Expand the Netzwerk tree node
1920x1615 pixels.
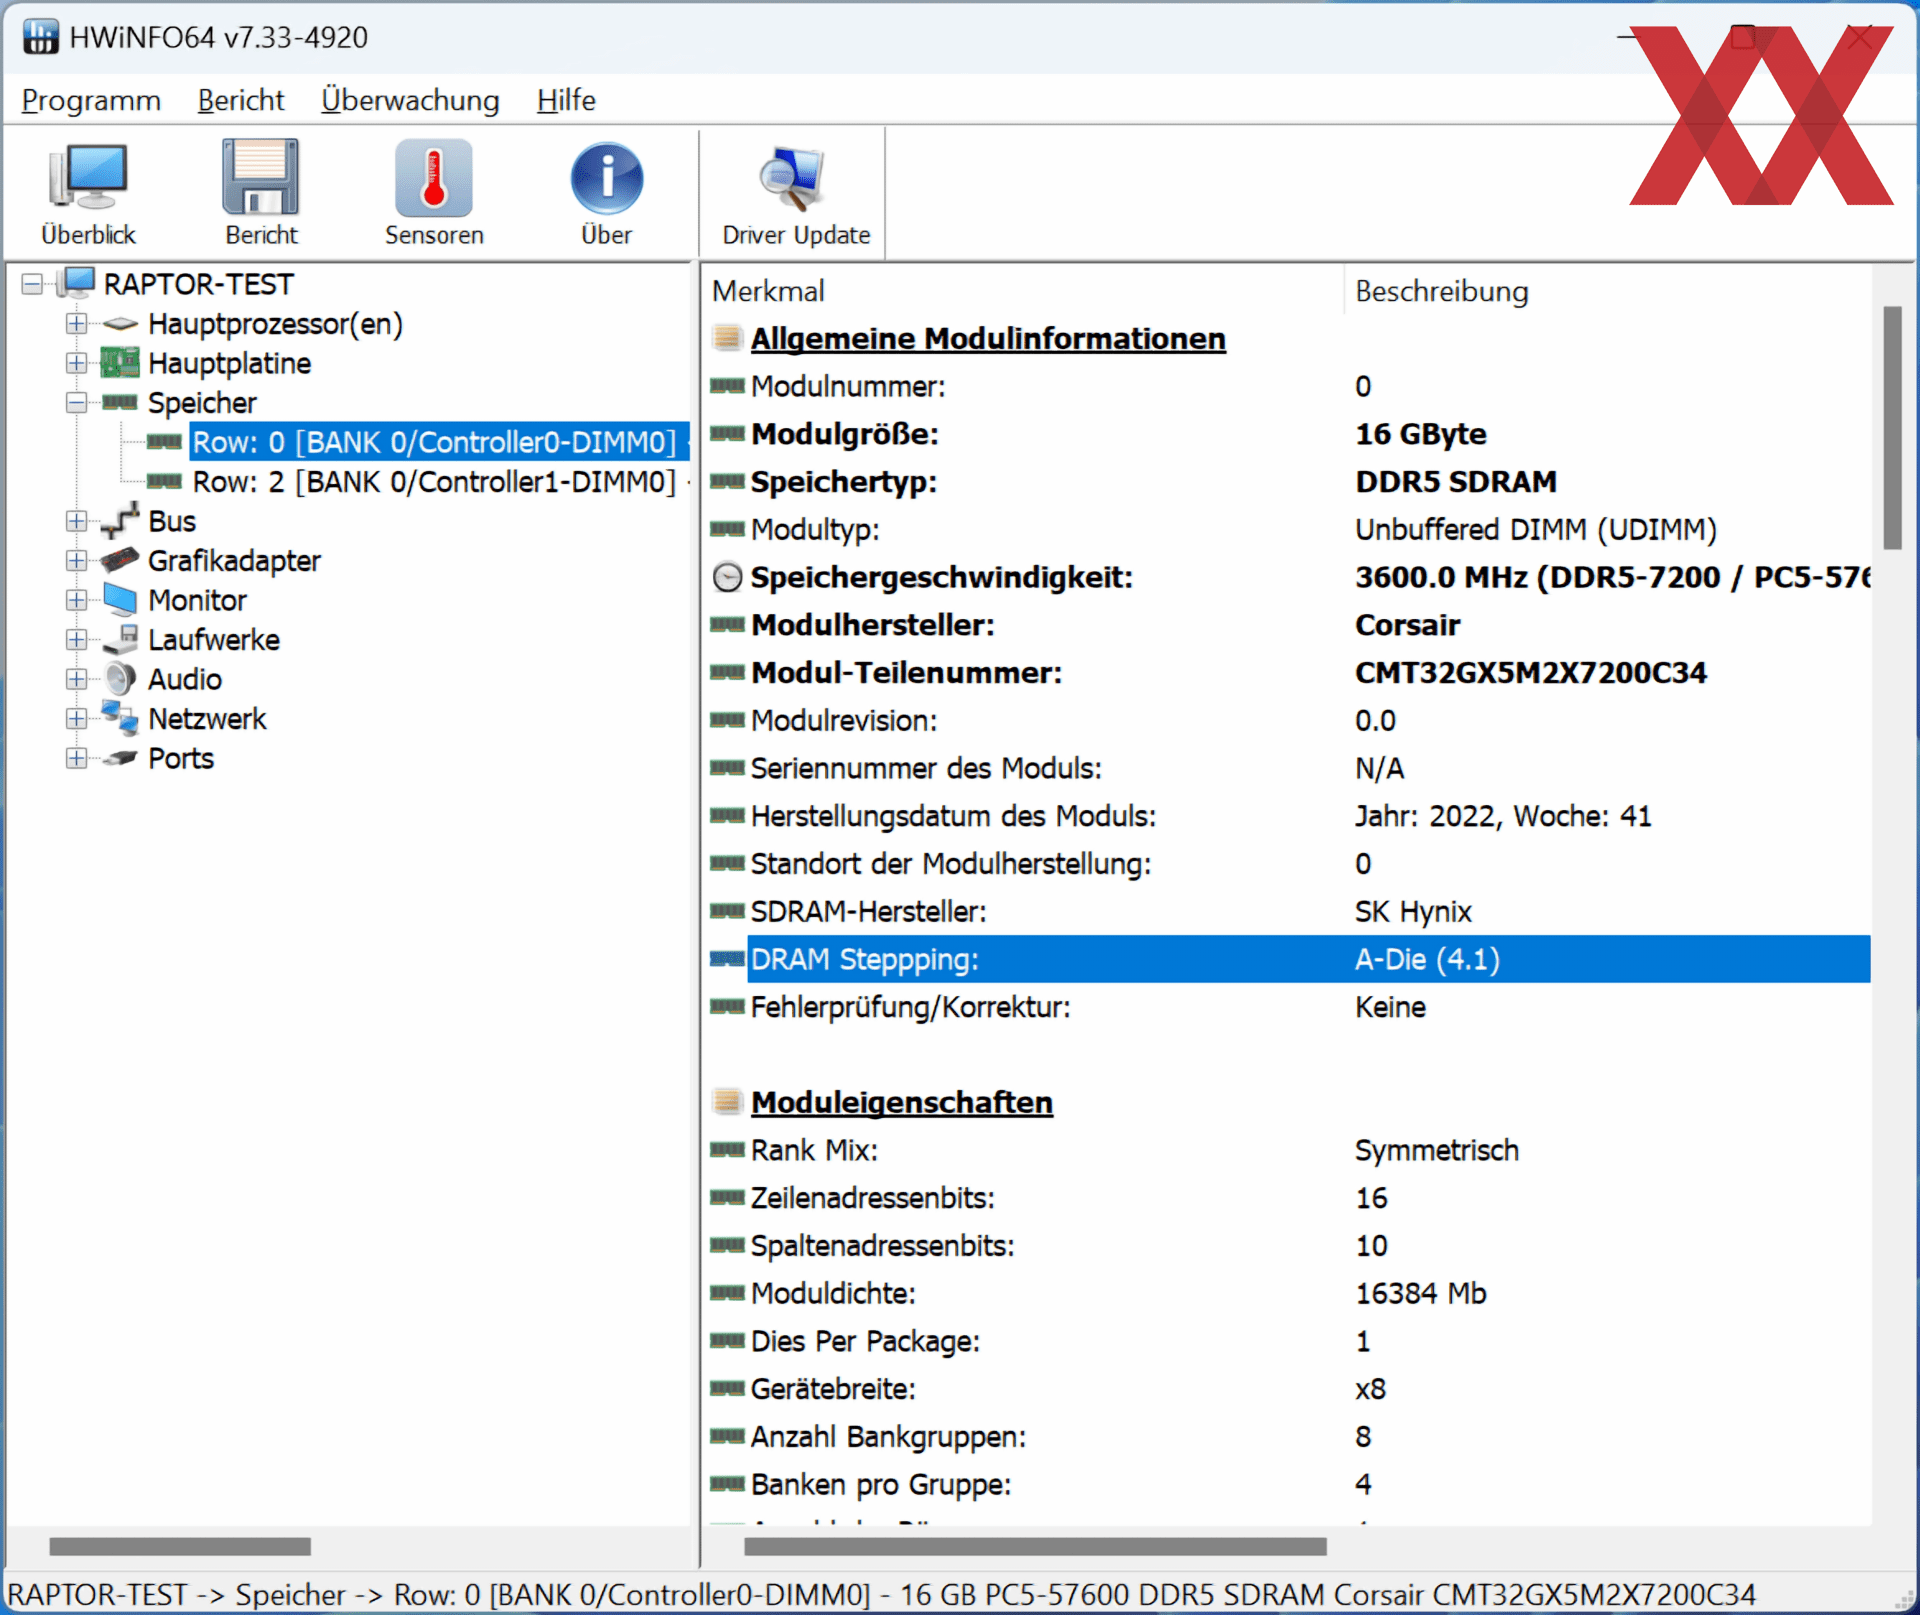pyautogui.click(x=77, y=719)
